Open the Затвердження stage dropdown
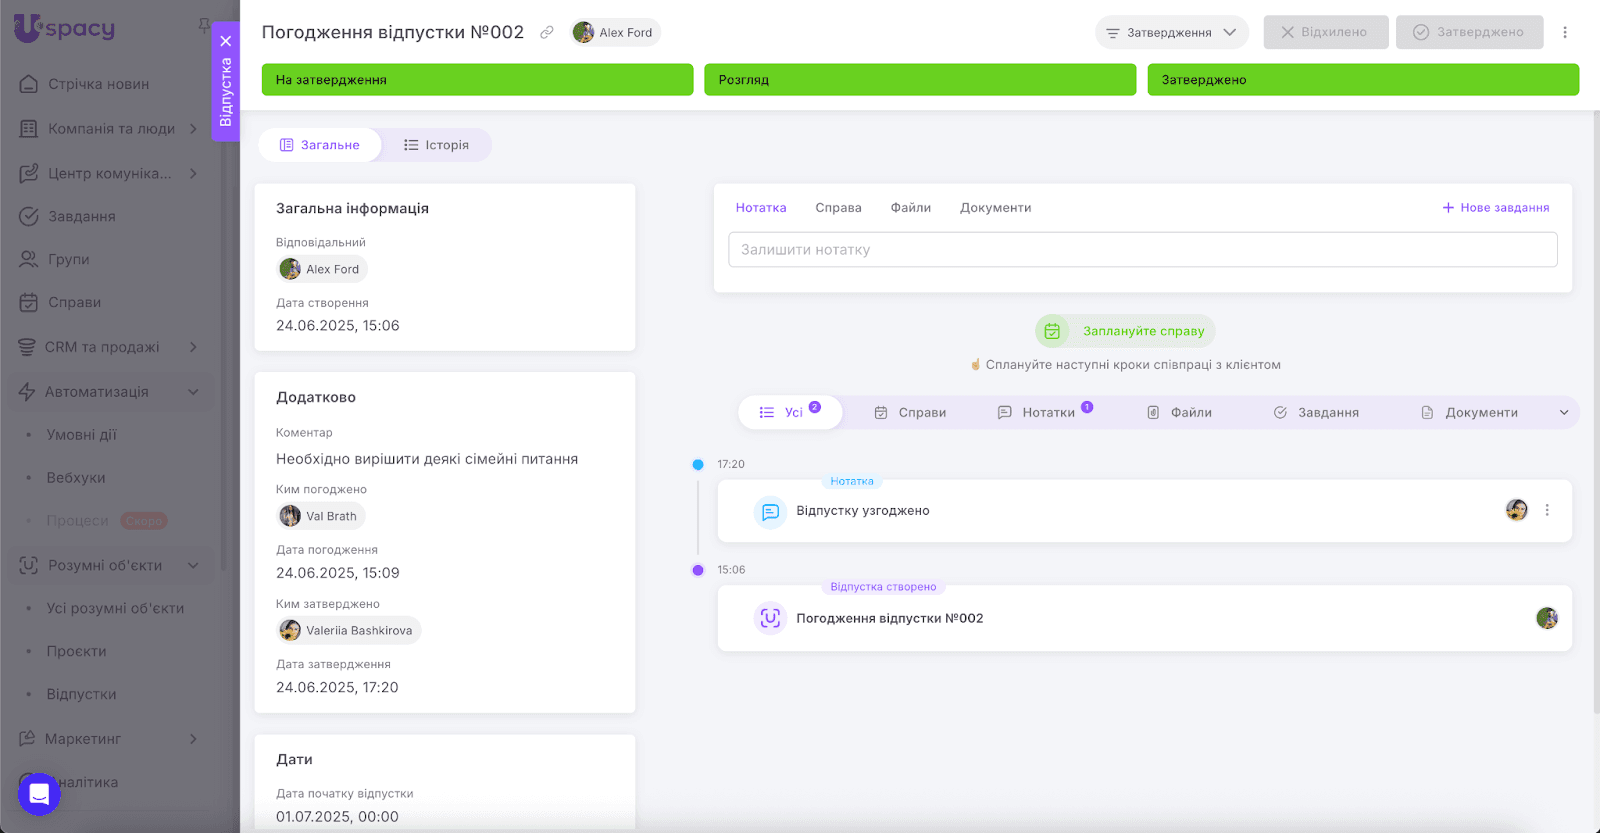Image resolution: width=1600 pixels, height=833 pixels. click(1171, 32)
